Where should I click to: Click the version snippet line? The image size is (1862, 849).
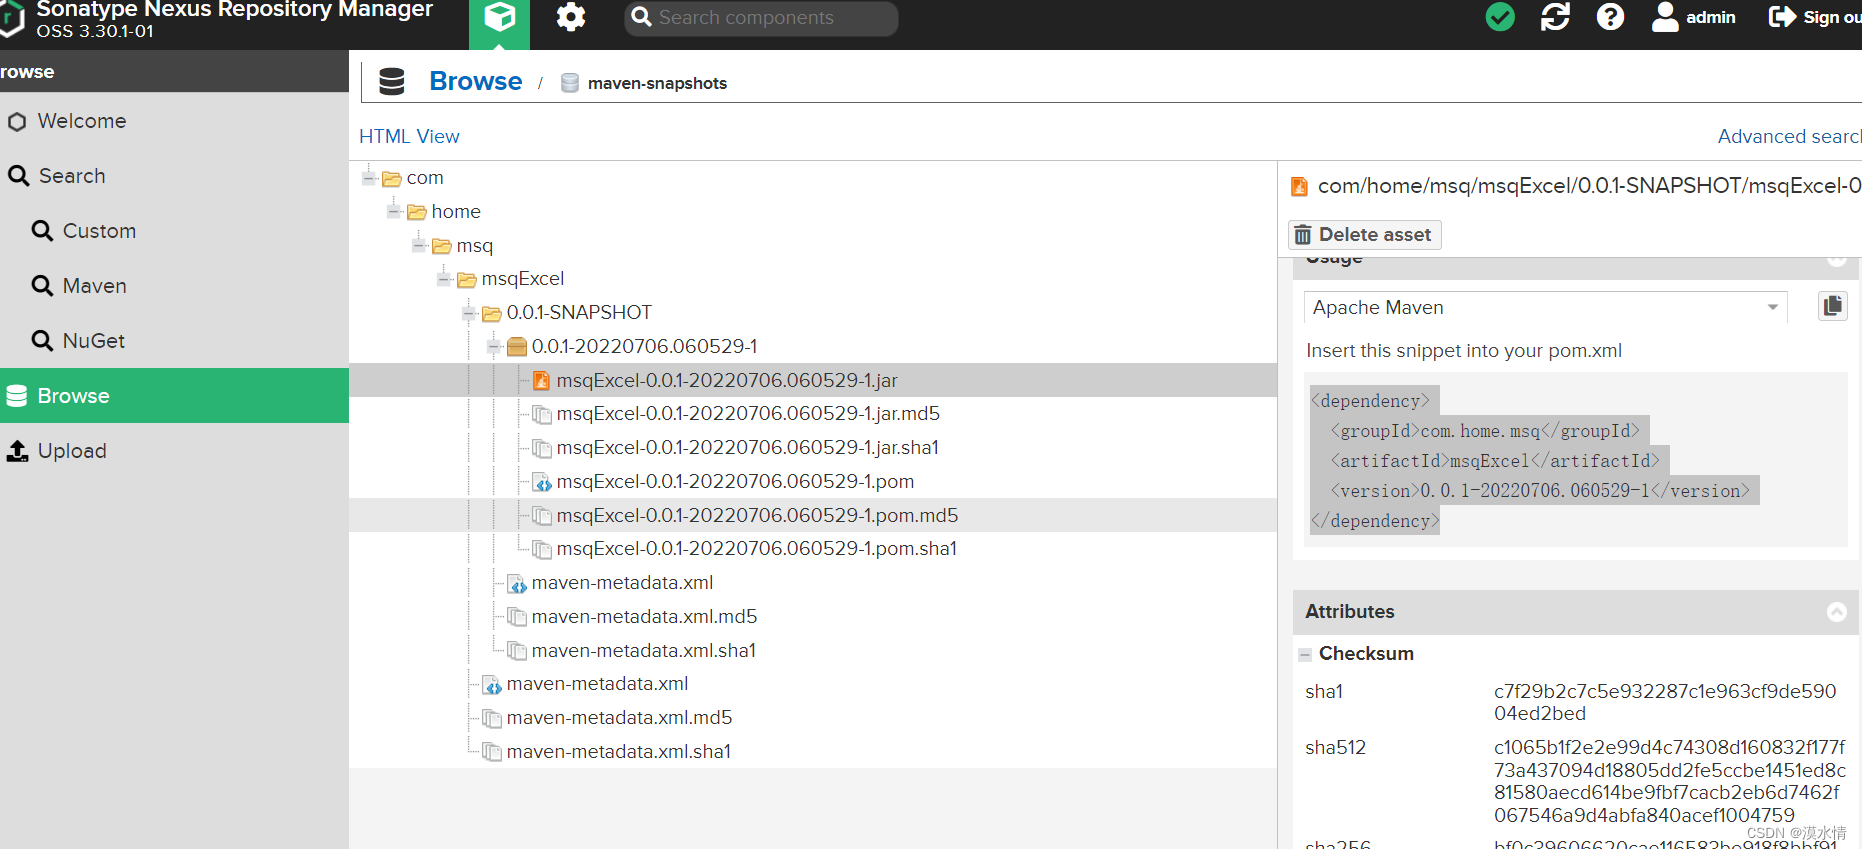pos(1540,491)
